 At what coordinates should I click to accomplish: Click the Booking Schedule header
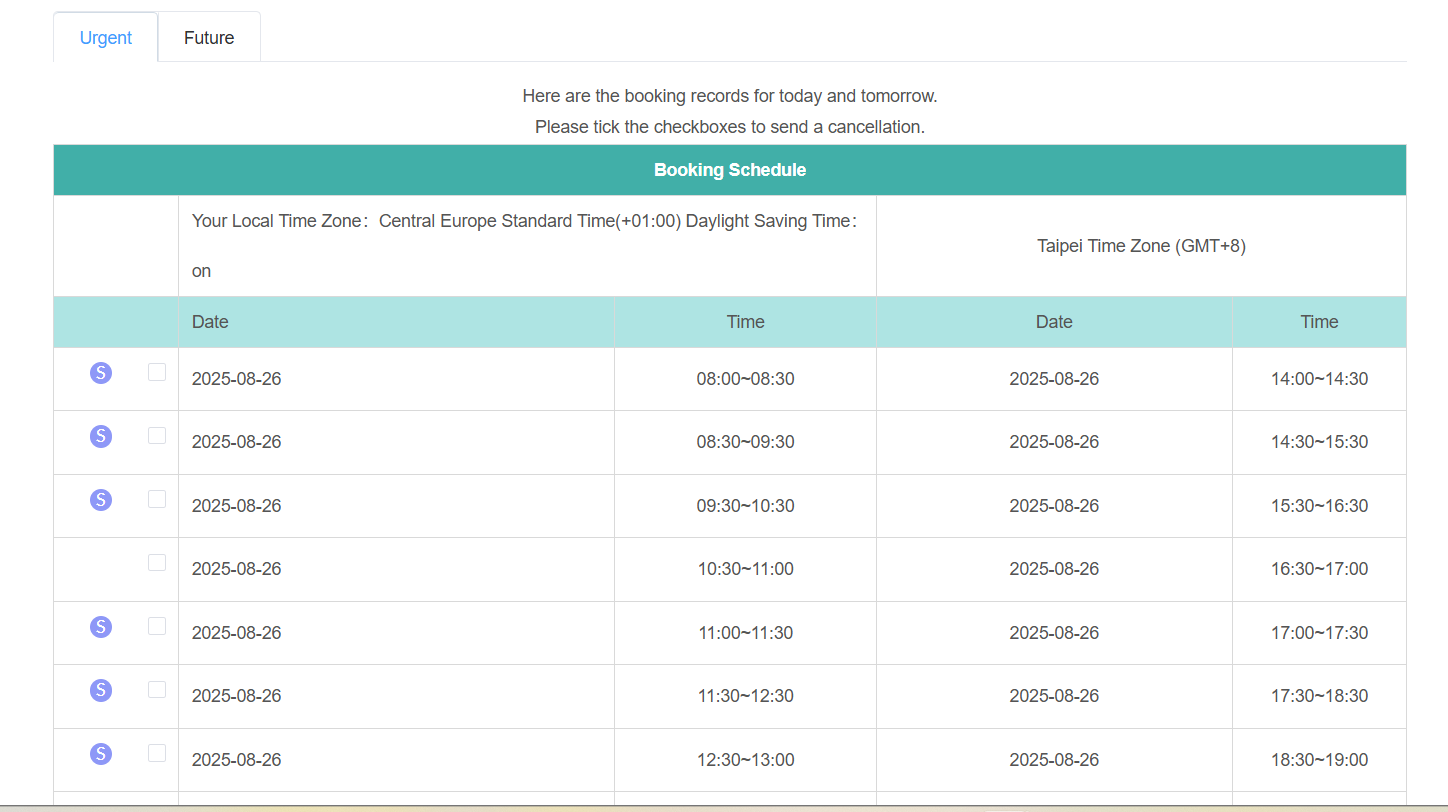pyautogui.click(x=730, y=170)
